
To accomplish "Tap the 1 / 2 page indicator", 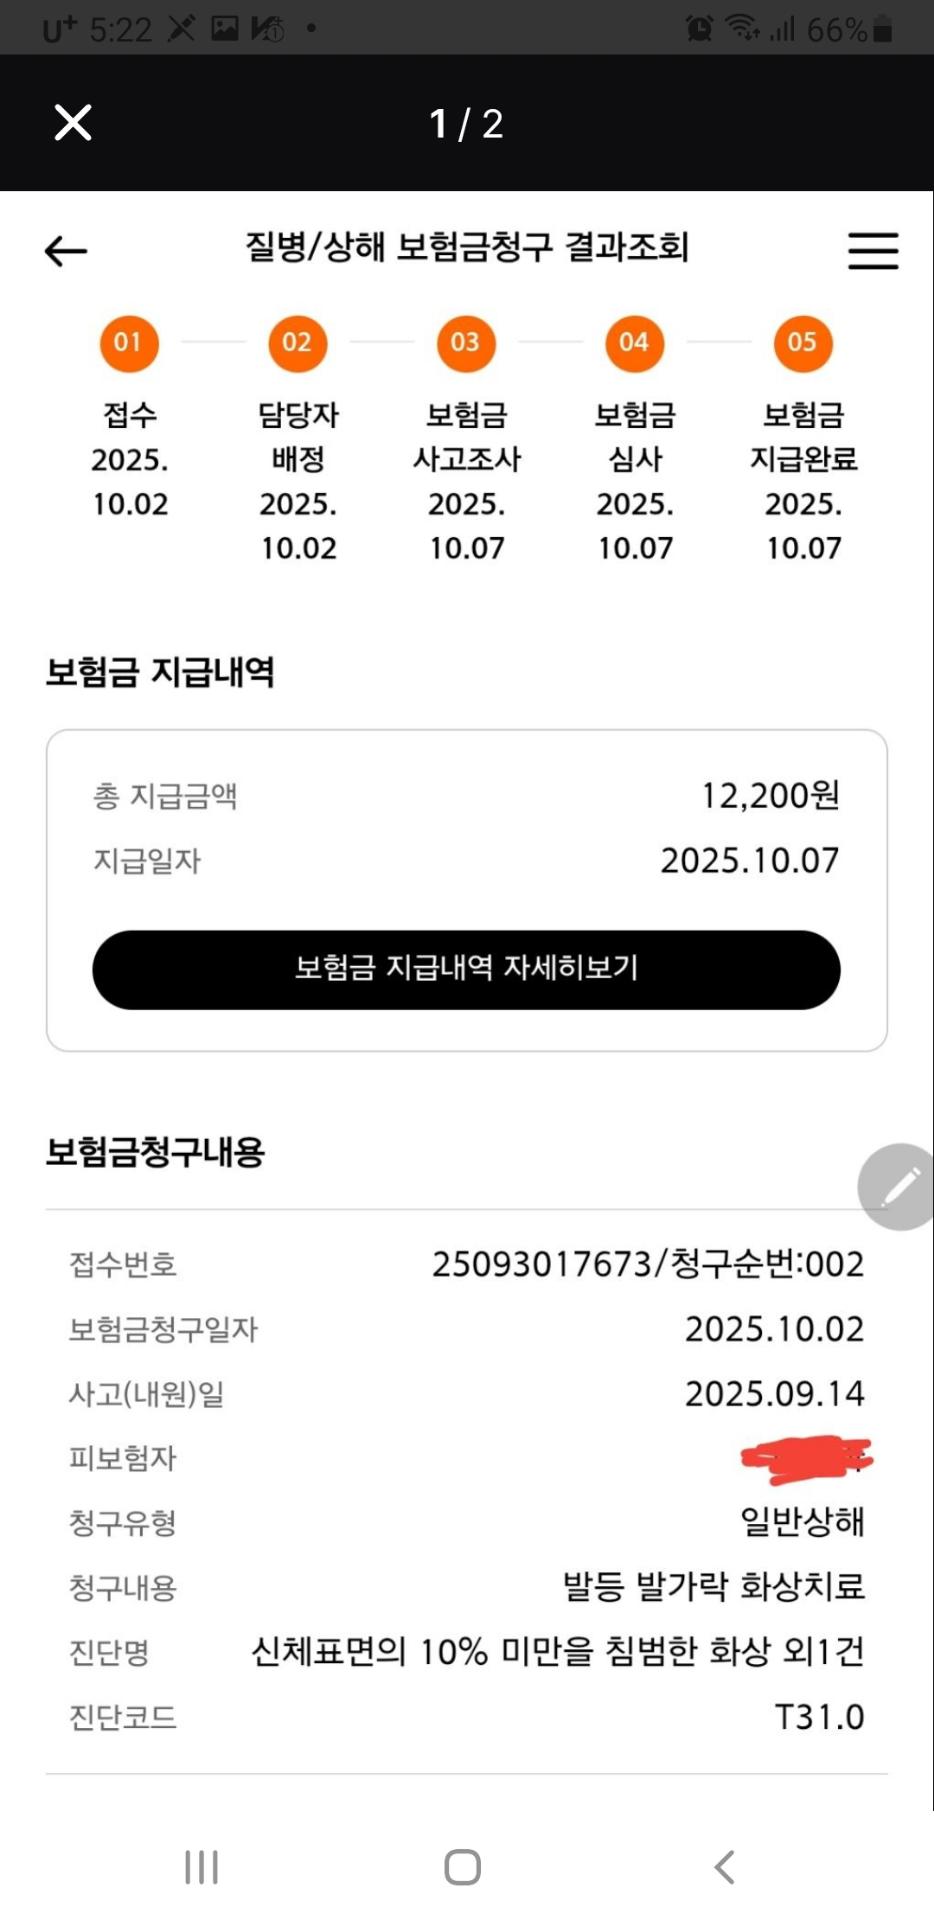I will [466, 124].
